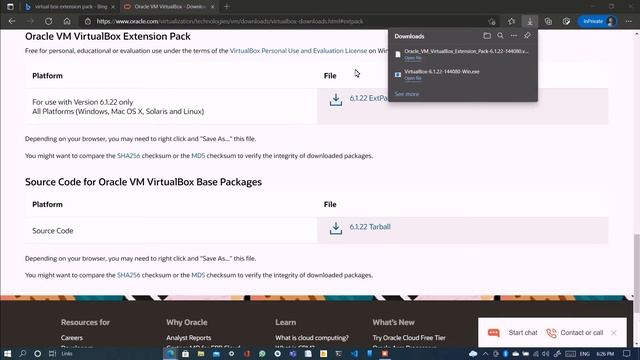This screenshot has height=360, width=640.
Task: Open Task View on the taskbar
Action: (x=52, y=353)
